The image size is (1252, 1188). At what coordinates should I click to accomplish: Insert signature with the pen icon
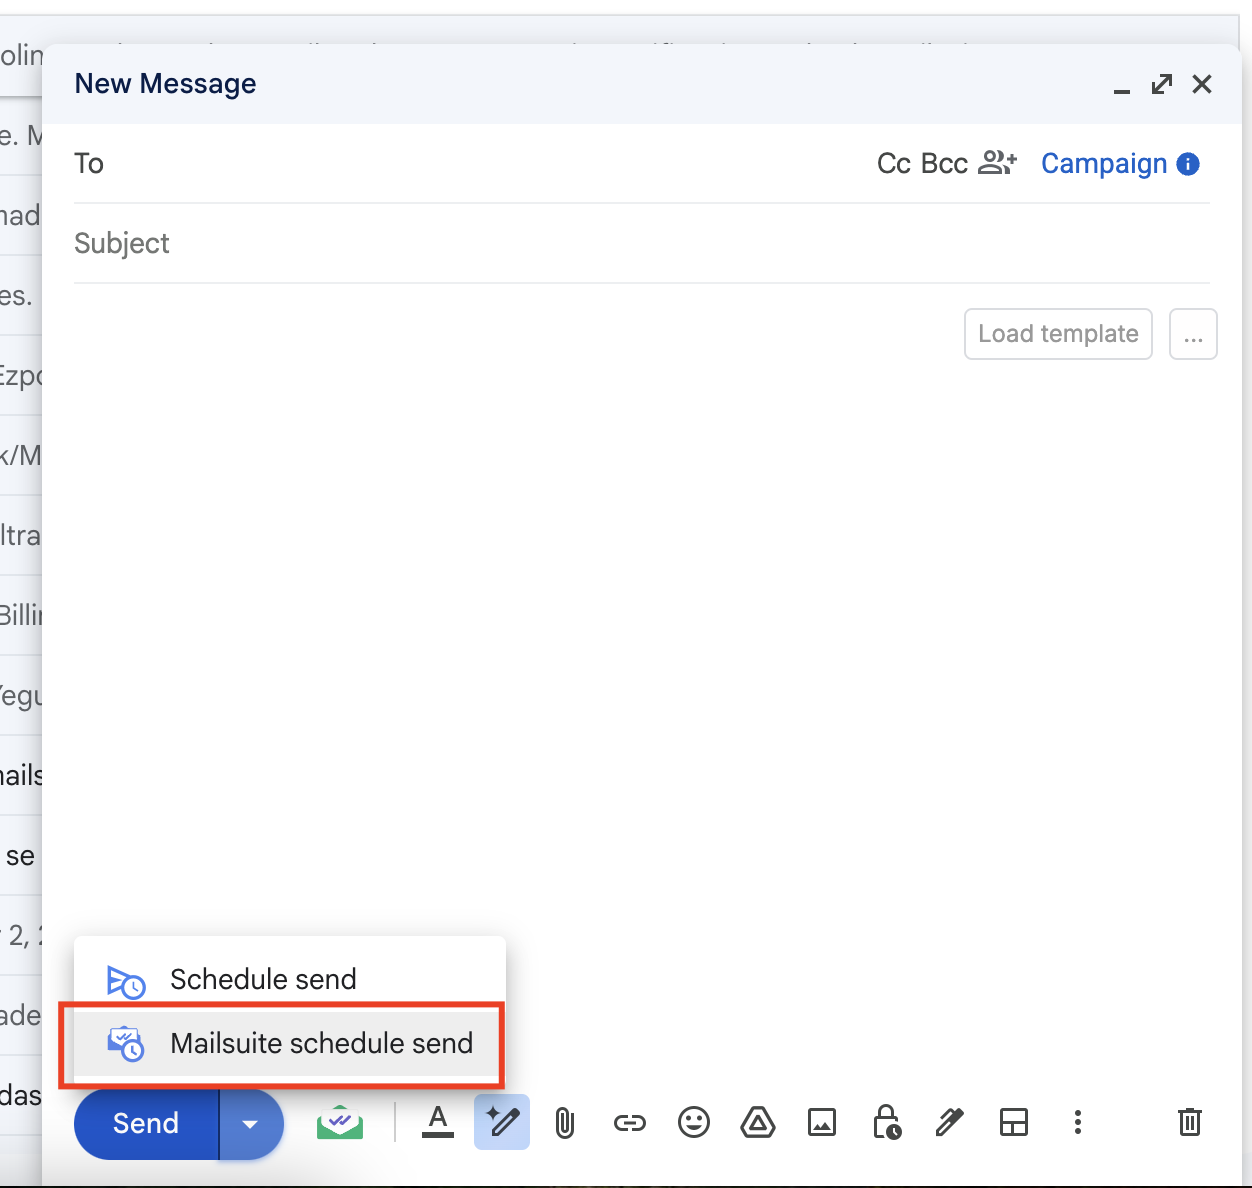(949, 1122)
